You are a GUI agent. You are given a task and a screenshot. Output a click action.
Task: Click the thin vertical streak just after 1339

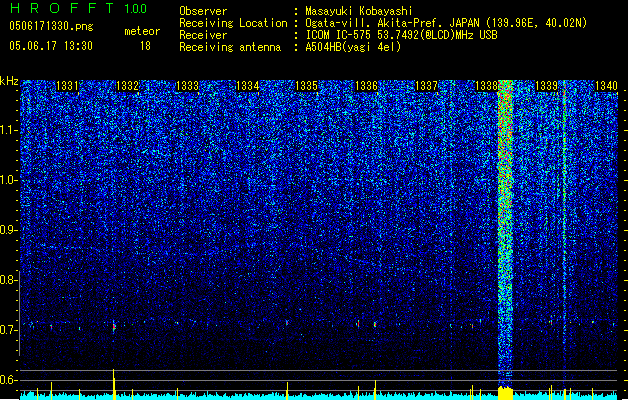564,233
